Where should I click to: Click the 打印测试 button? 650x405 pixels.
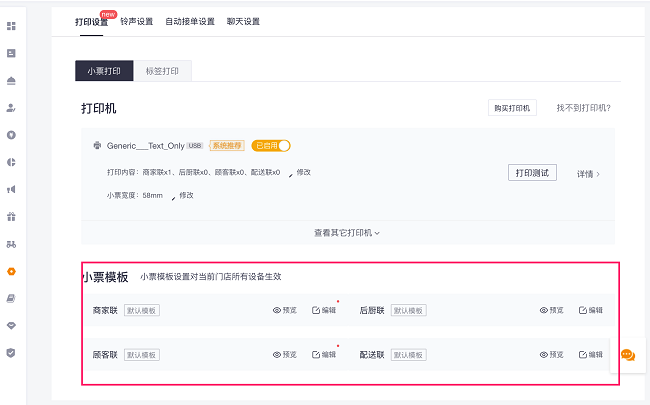tap(532, 173)
